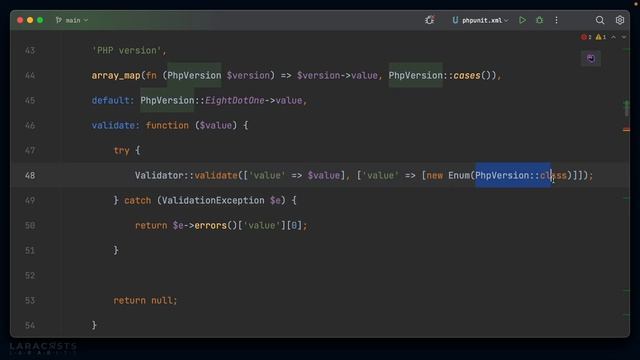Start debugging with the bug icon
This screenshot has height=360, width=640.
point(540,20)
